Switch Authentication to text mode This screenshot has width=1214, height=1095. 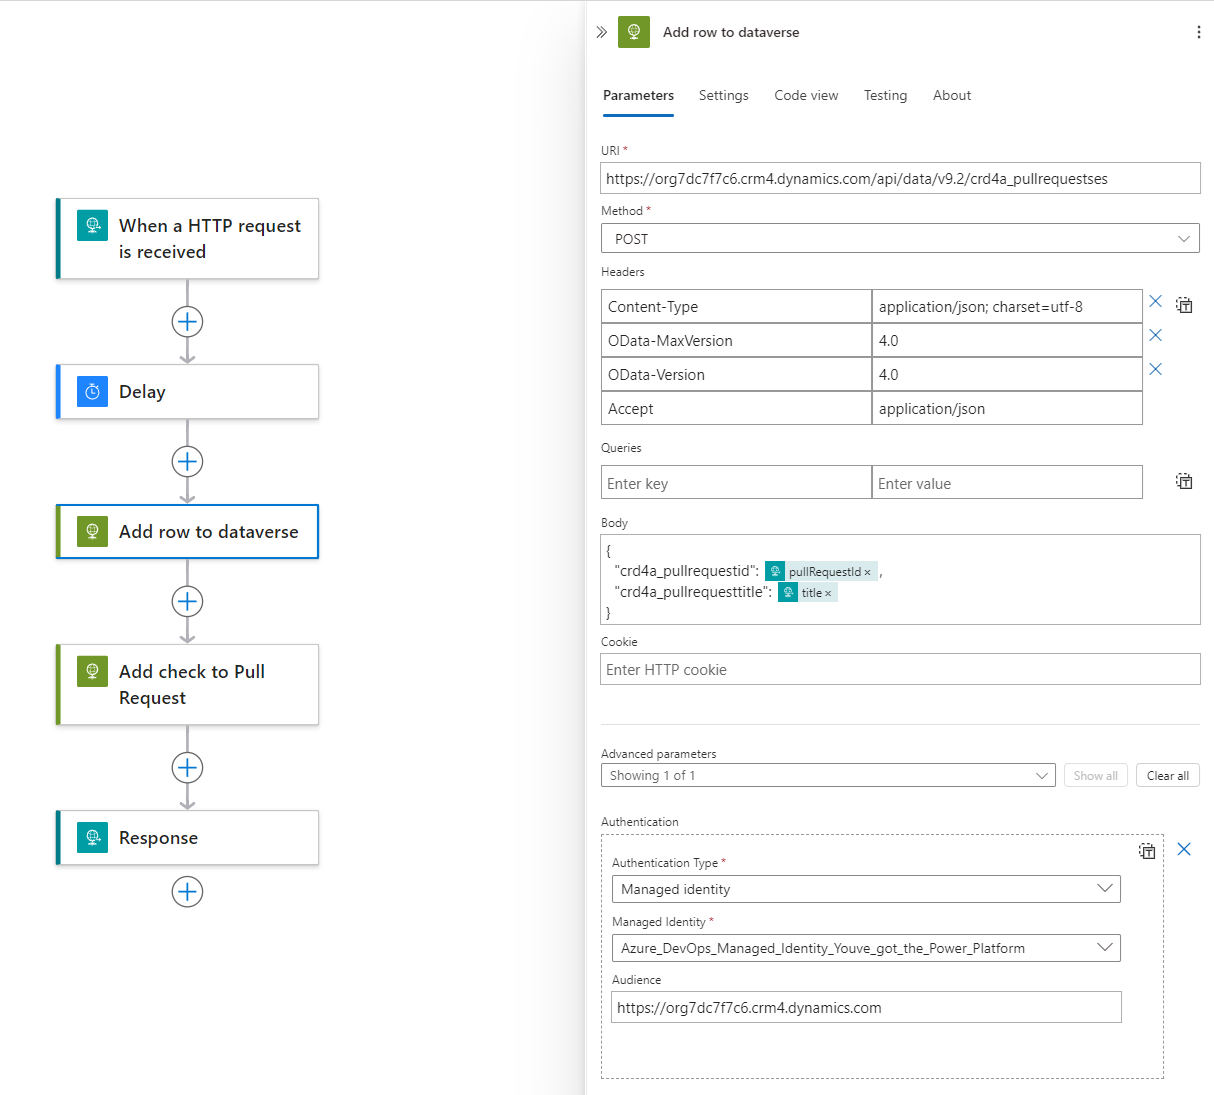pos(1147,851)
